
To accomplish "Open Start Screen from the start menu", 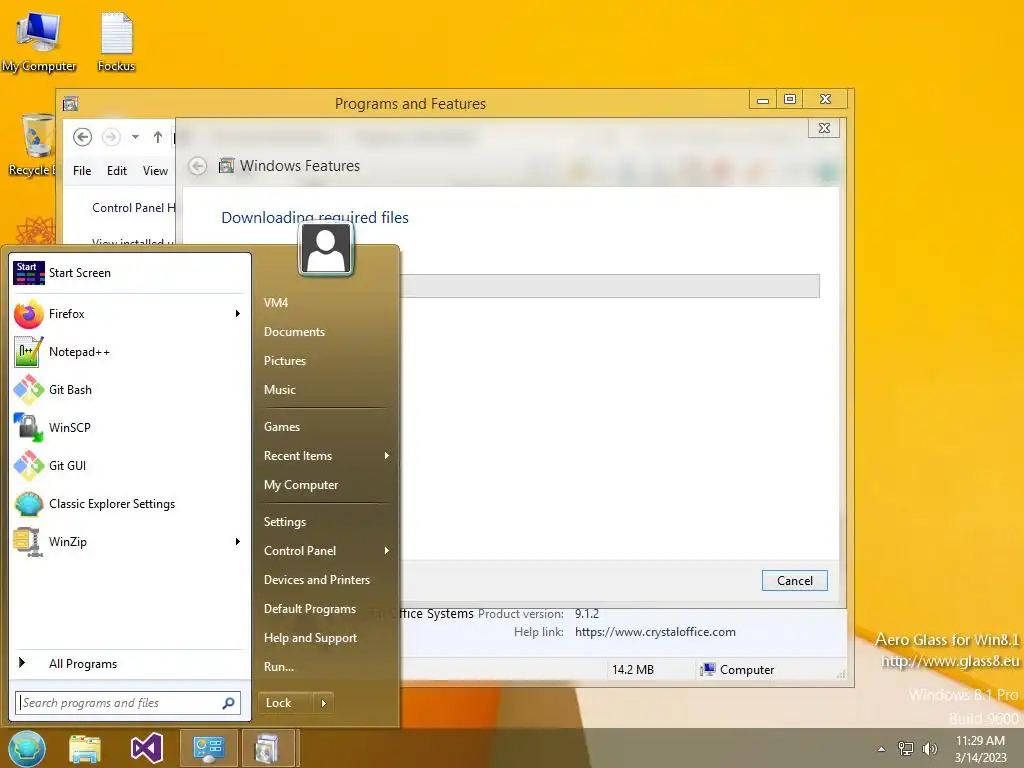I will [129, 273].
